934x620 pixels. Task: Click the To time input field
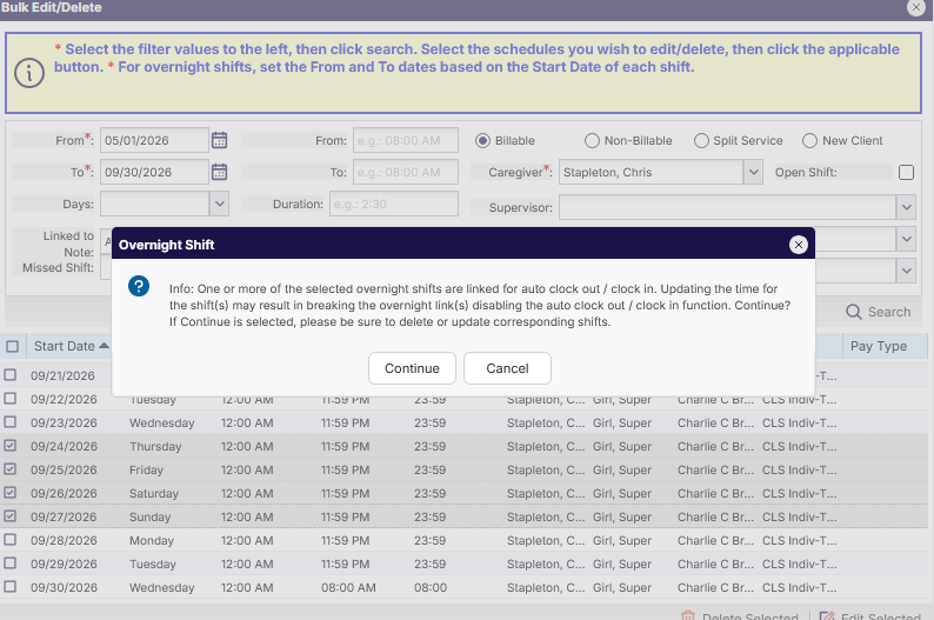pos(406,172)
